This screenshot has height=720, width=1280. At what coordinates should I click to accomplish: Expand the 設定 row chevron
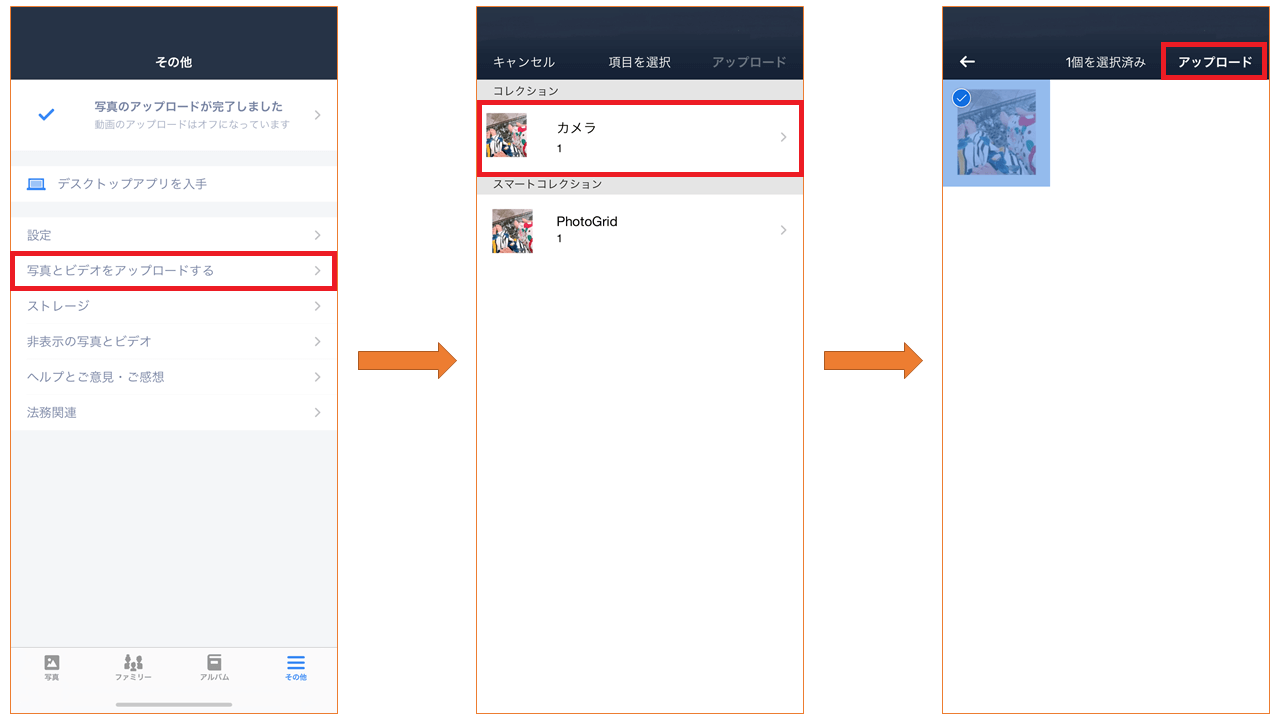click(317, 235)
